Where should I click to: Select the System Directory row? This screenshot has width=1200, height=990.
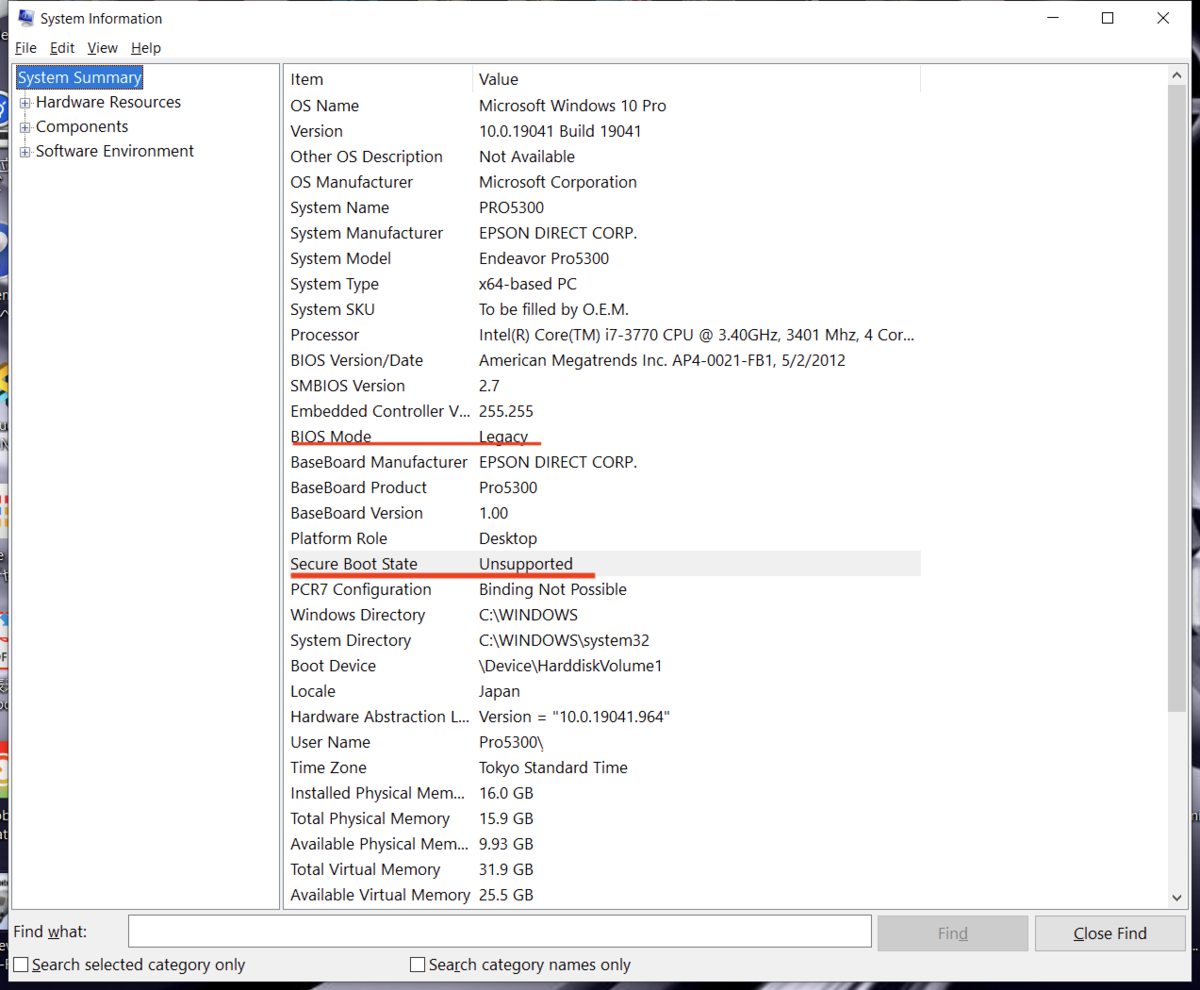604,640
